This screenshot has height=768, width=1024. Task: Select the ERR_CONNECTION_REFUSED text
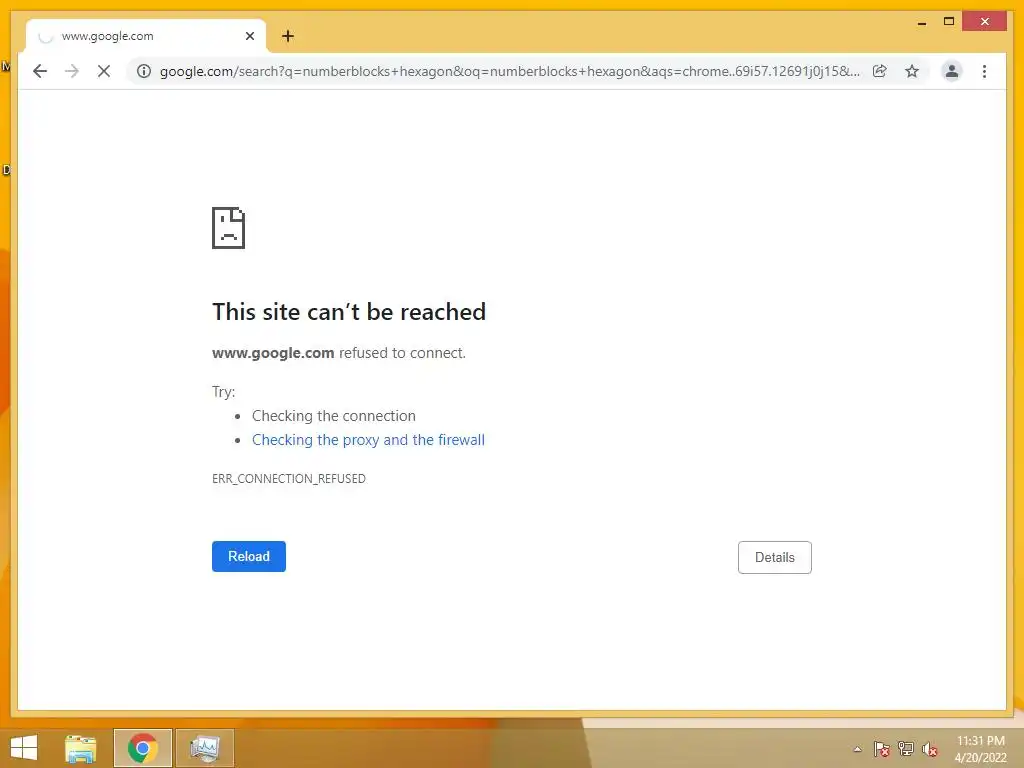click(x=289, y=479)
